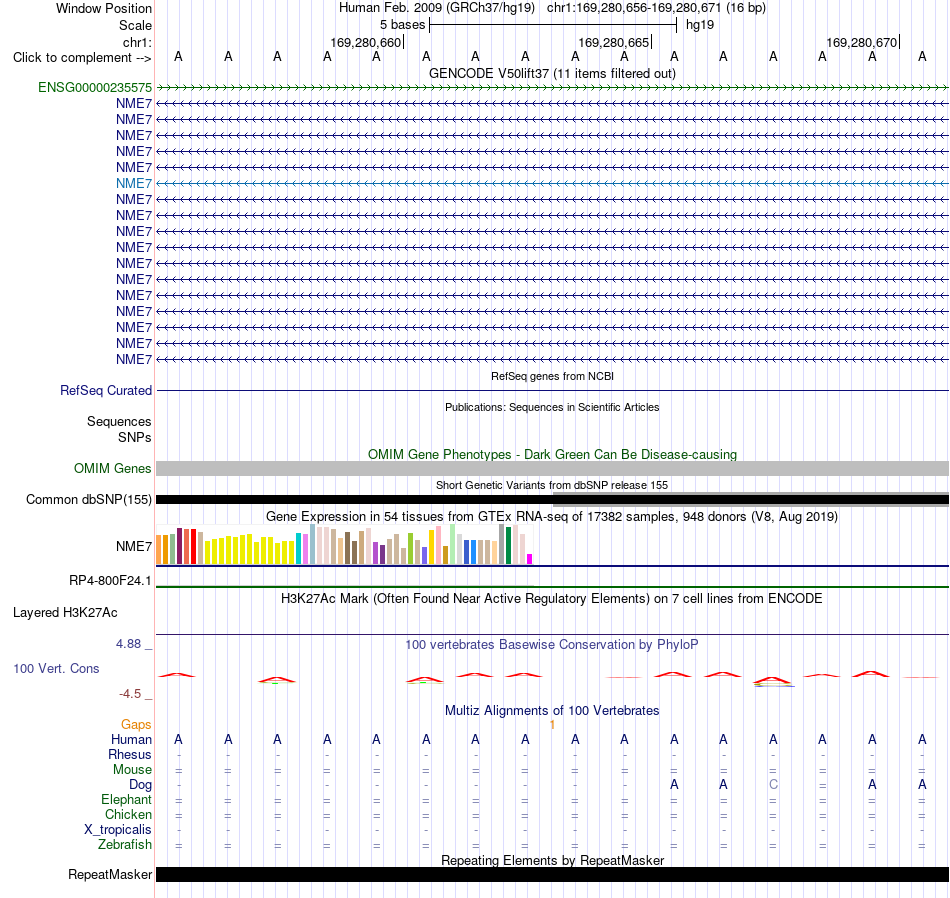Select the X_tropicalis species label
Viewport: 950px width, 898px height.
(118, 830)
